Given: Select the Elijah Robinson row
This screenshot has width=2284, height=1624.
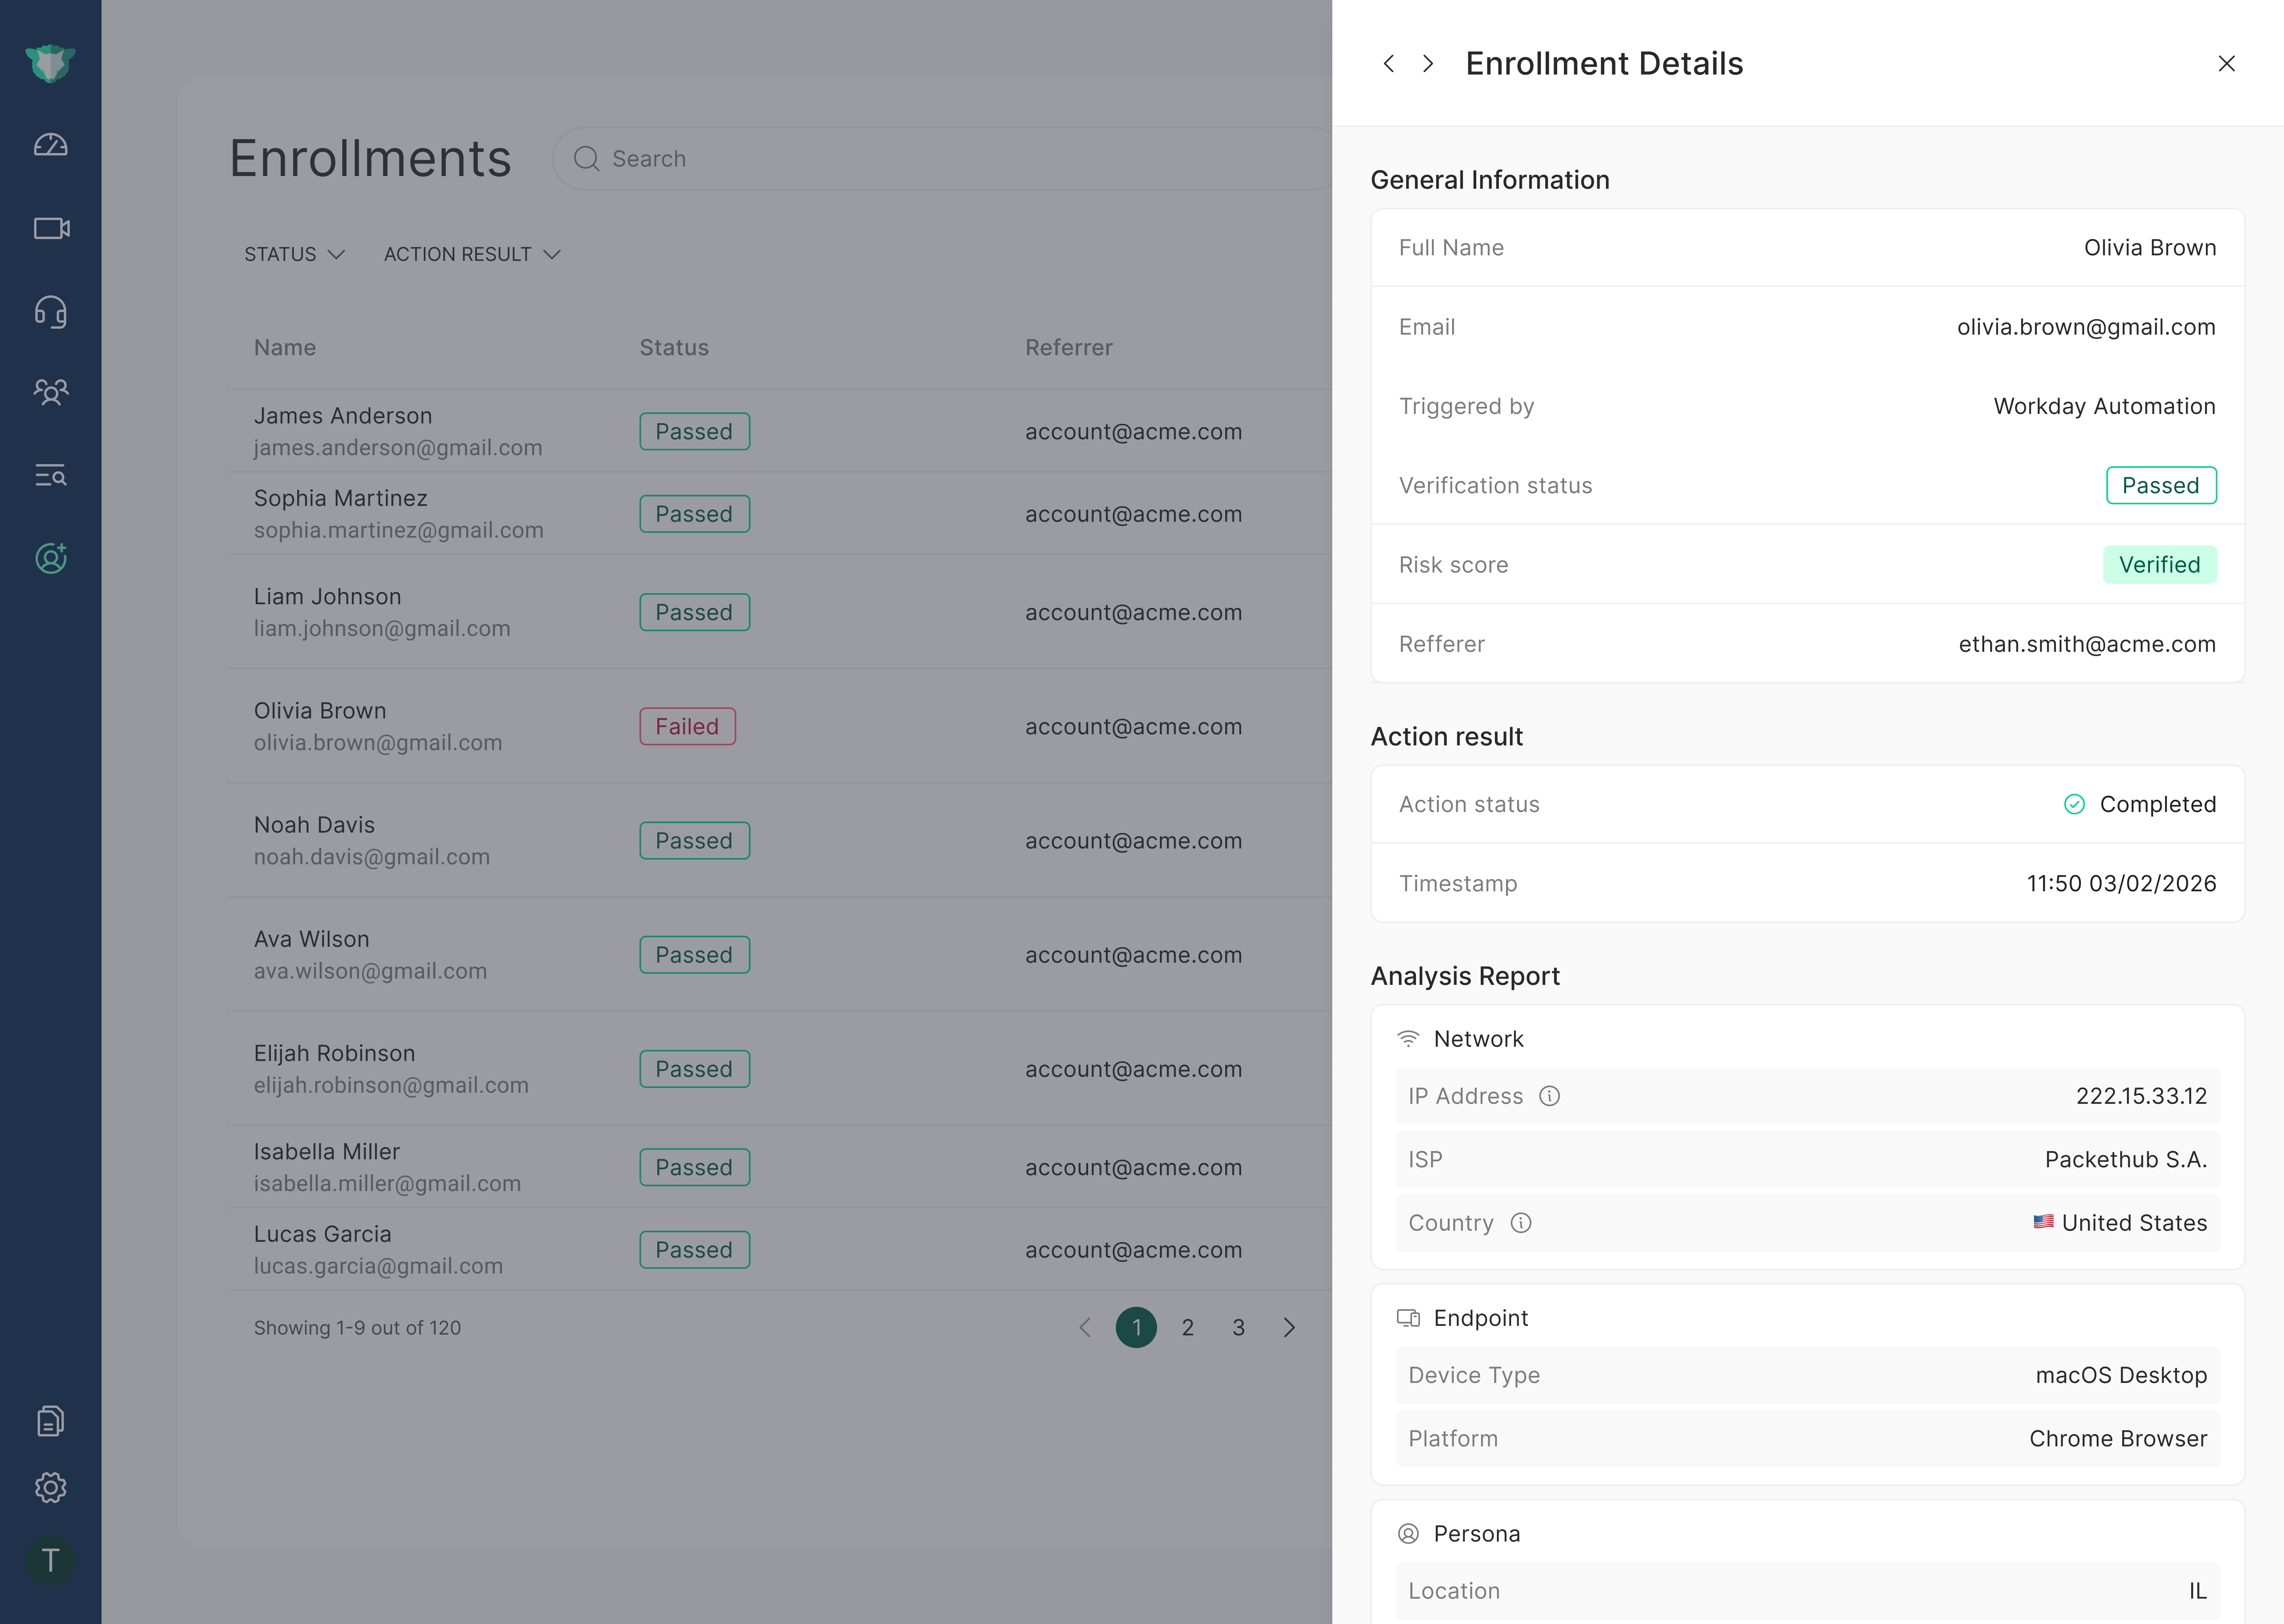Looking at the screenshot, I should [779, 1069].
